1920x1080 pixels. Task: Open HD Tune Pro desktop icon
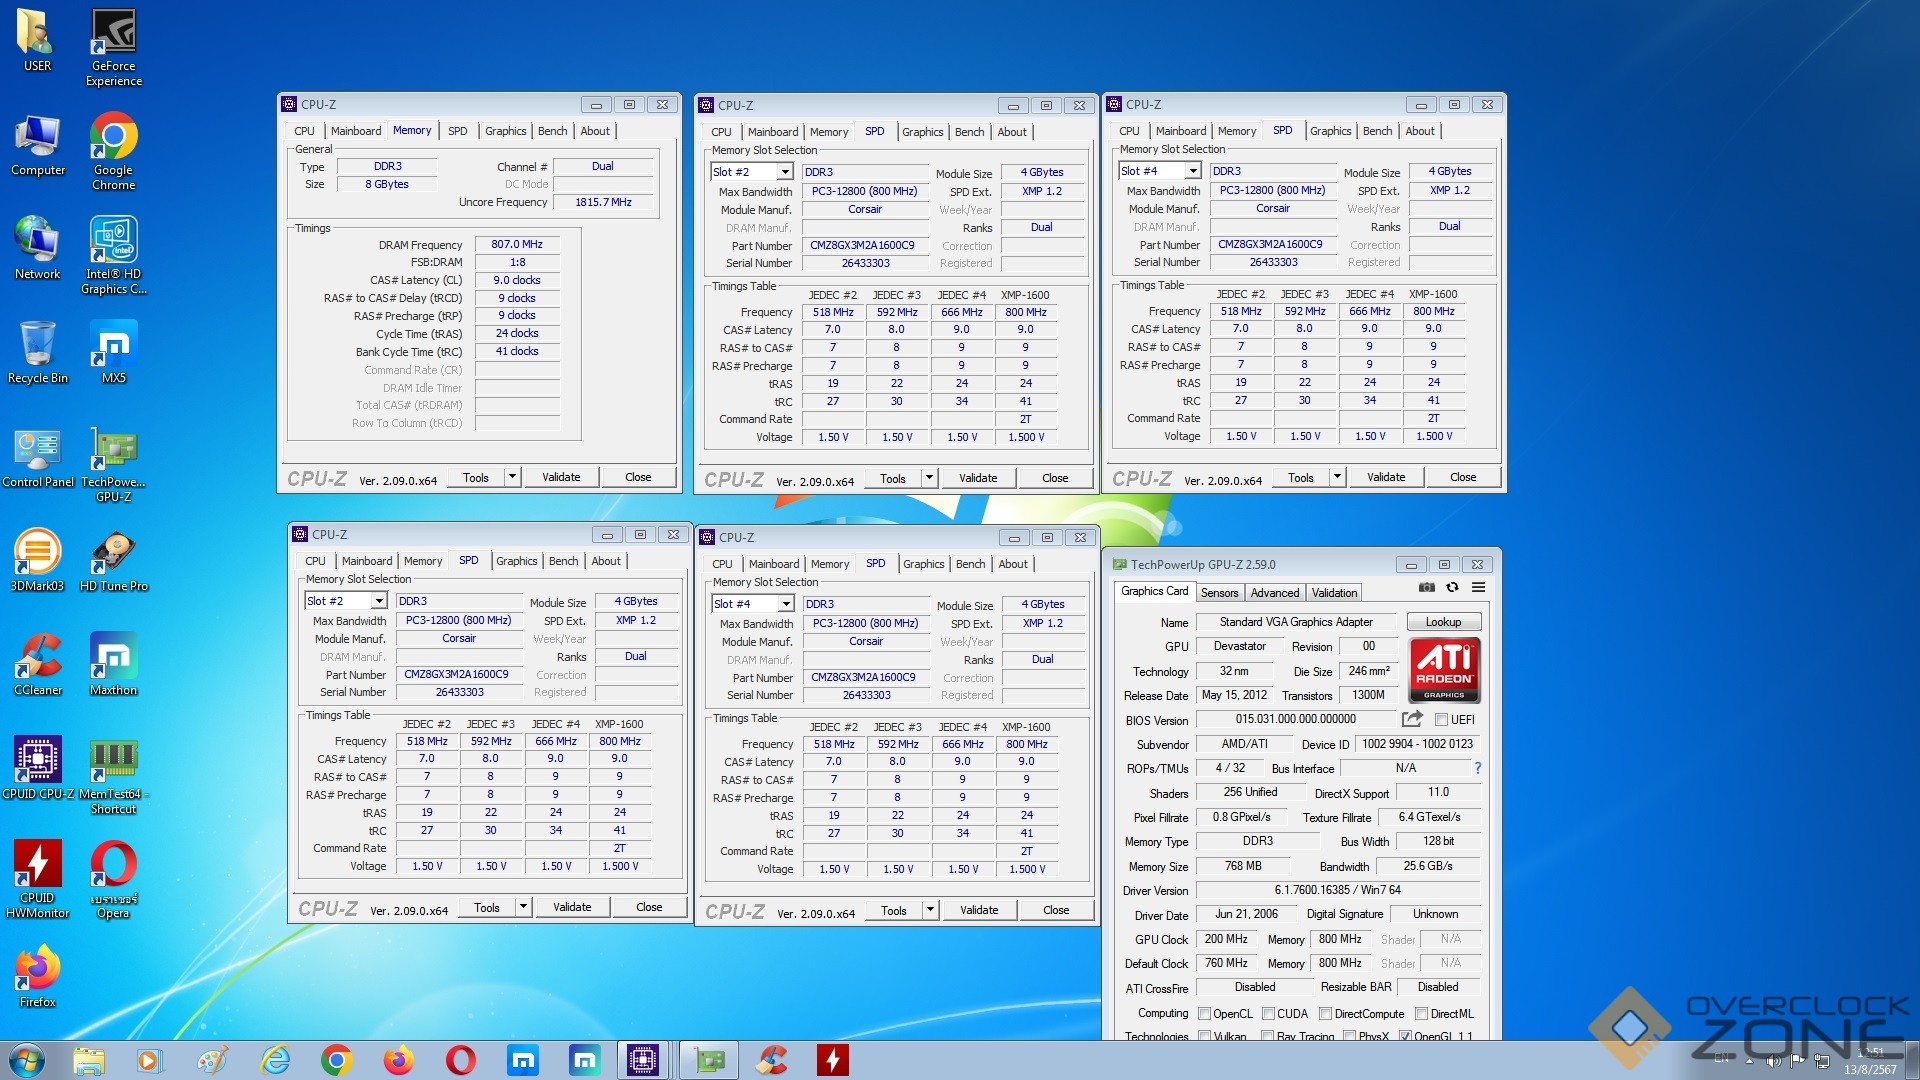click(114, 560)
